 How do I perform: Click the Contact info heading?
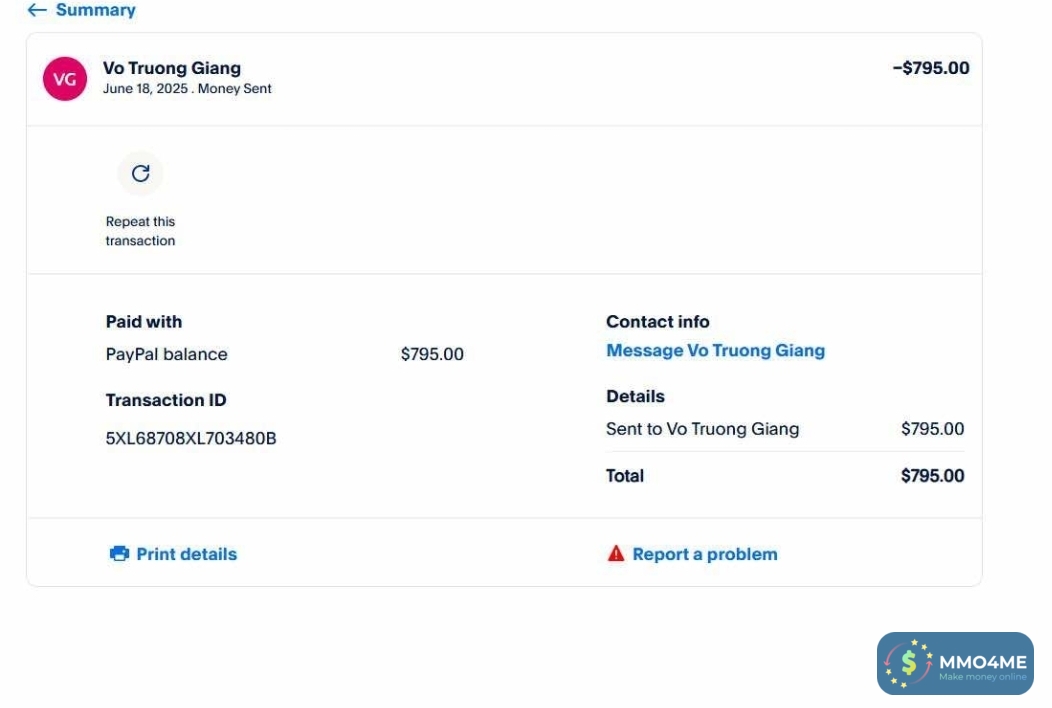(x=657, y=322)
